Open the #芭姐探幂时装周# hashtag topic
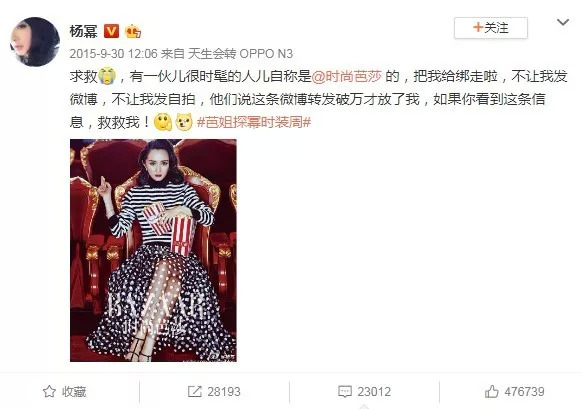Image resolution: width=582 pixels, height=409 pixels. [x=254, y=122]
